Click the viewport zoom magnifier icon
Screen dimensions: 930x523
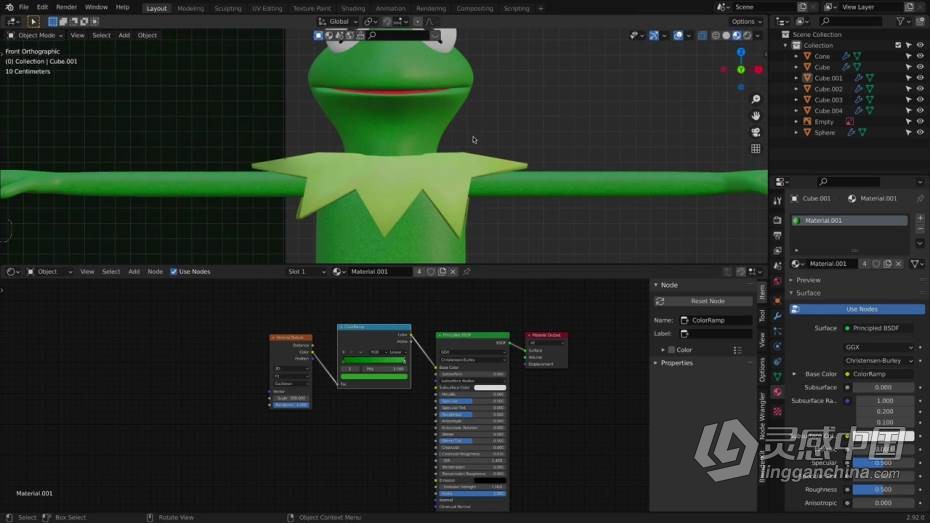[756, 99]
